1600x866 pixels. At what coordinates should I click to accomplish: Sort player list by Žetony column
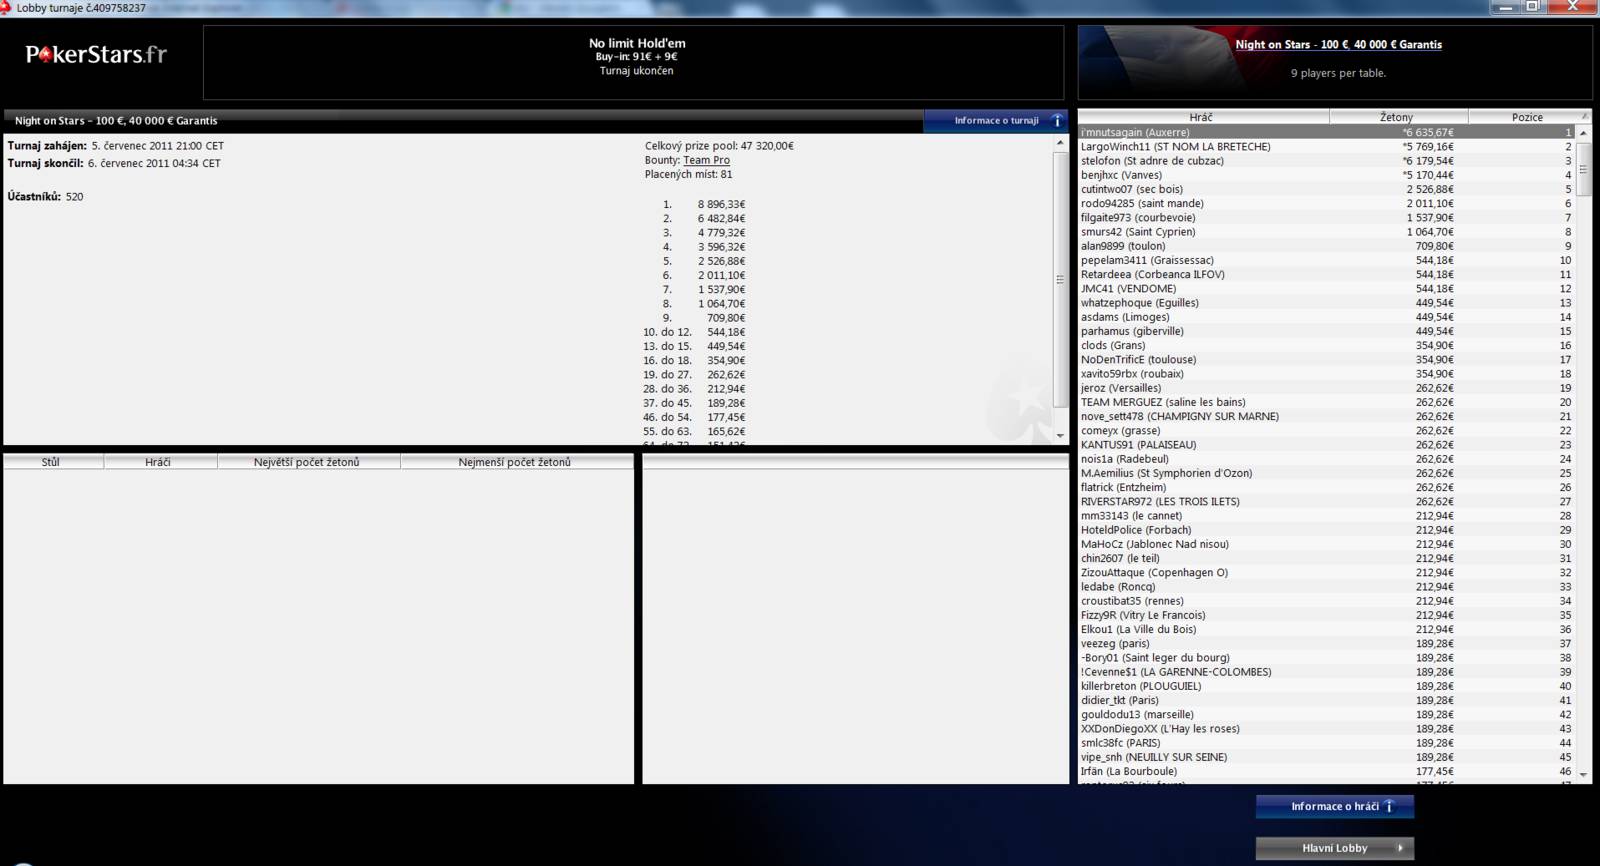click(1398, 117)
